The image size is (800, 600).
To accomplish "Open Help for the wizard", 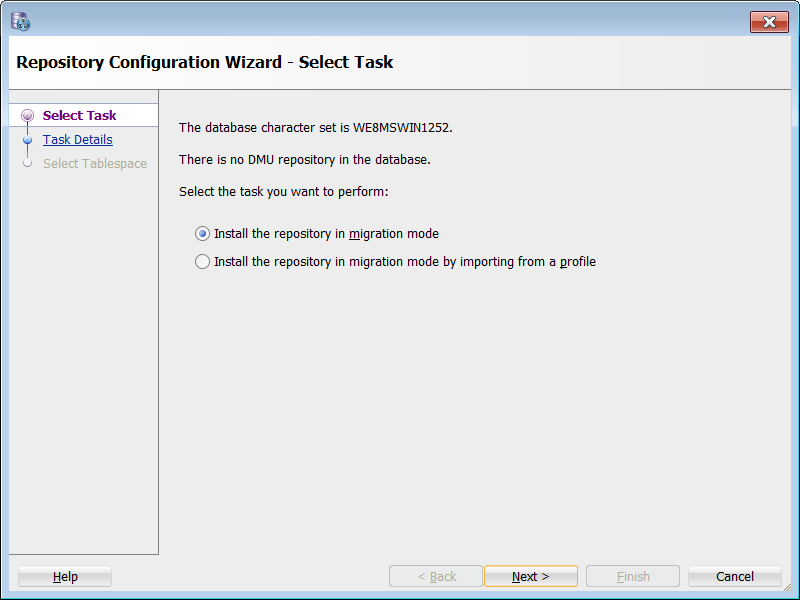I will coord(65,577).
